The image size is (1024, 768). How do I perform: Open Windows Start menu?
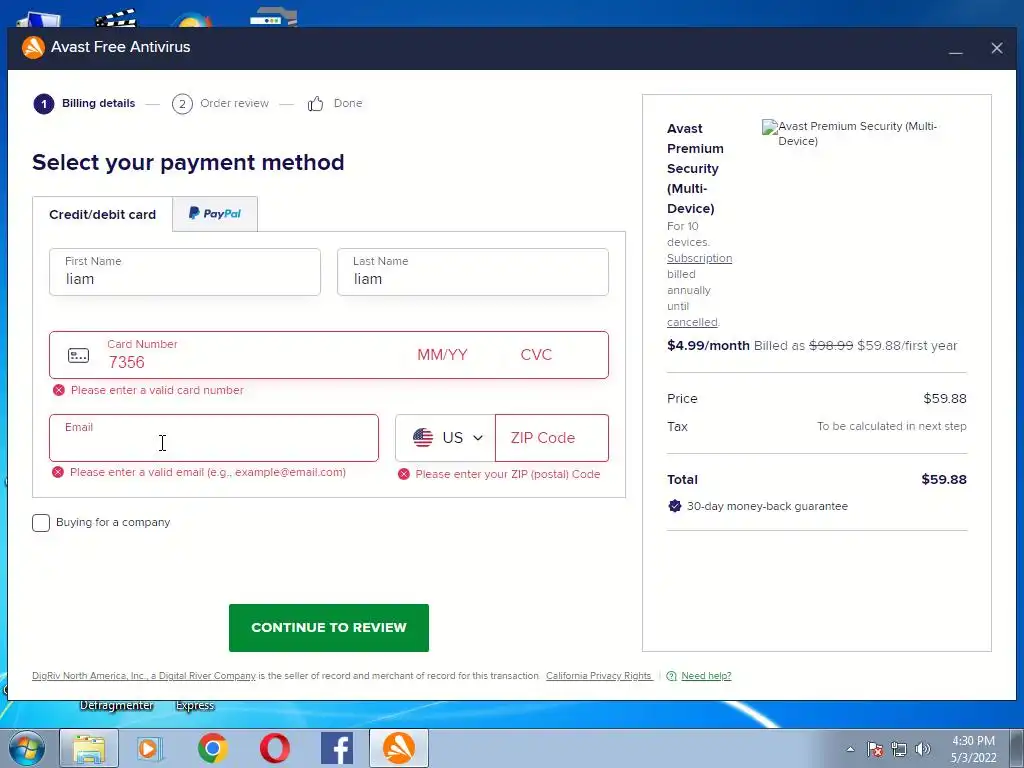(27, 748)
